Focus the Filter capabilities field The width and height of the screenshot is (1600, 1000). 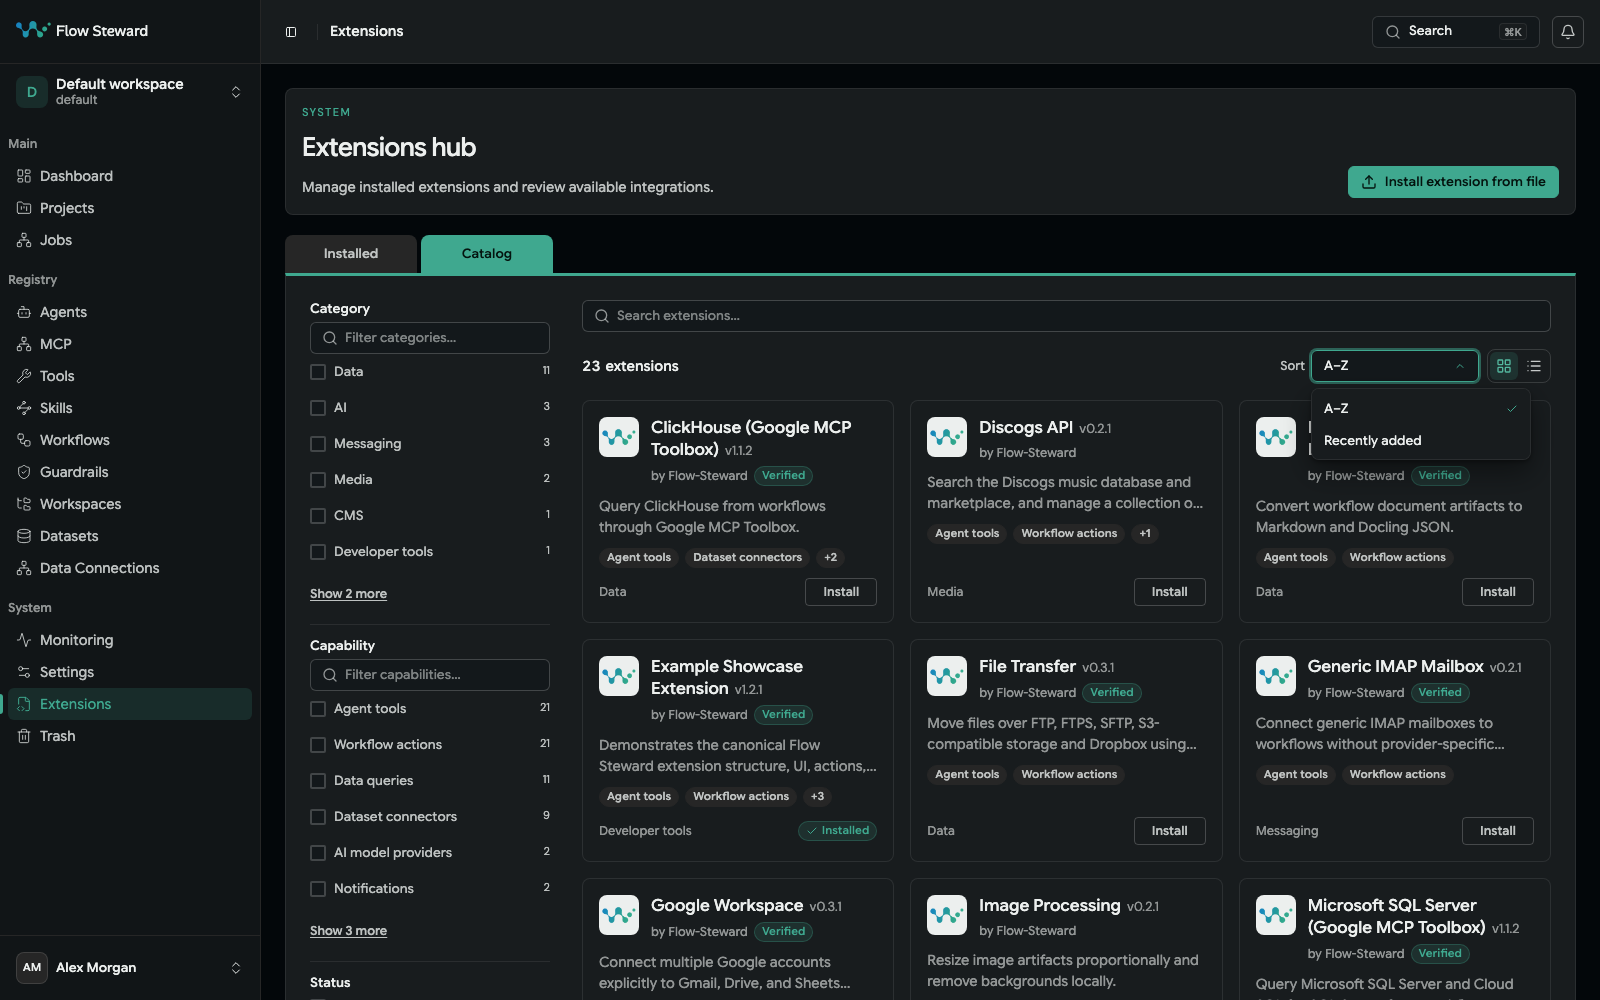430,675
